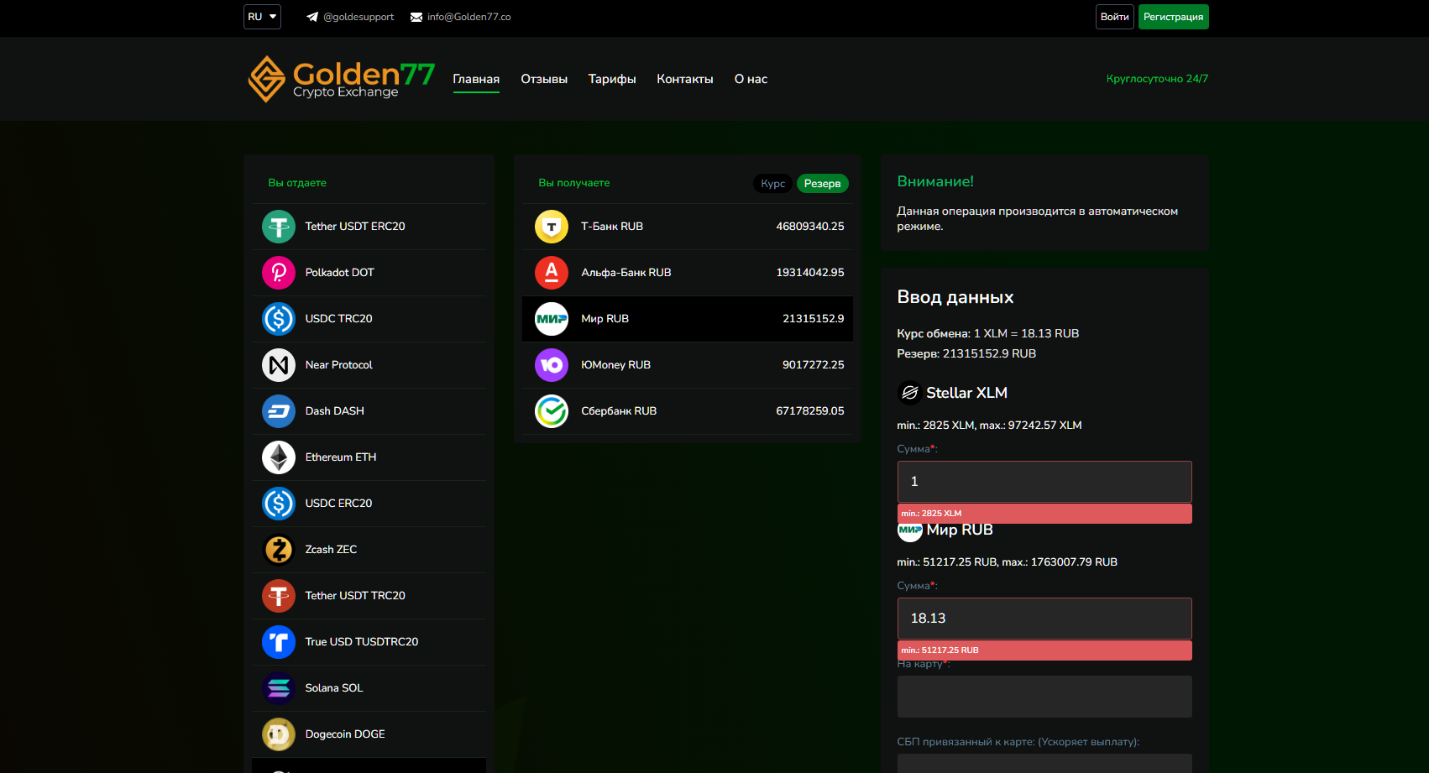
Task: Select the Dogecoin DOGE icon
Action: 279,734
